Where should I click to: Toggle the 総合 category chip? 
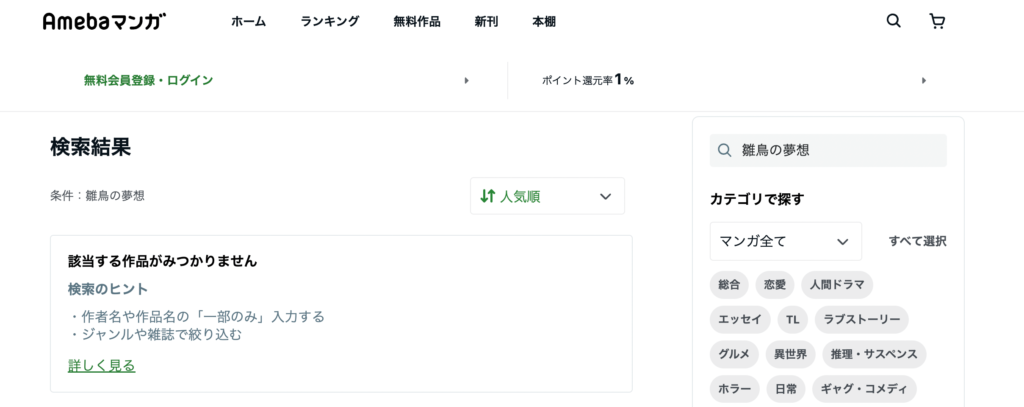tap(729, 284)
